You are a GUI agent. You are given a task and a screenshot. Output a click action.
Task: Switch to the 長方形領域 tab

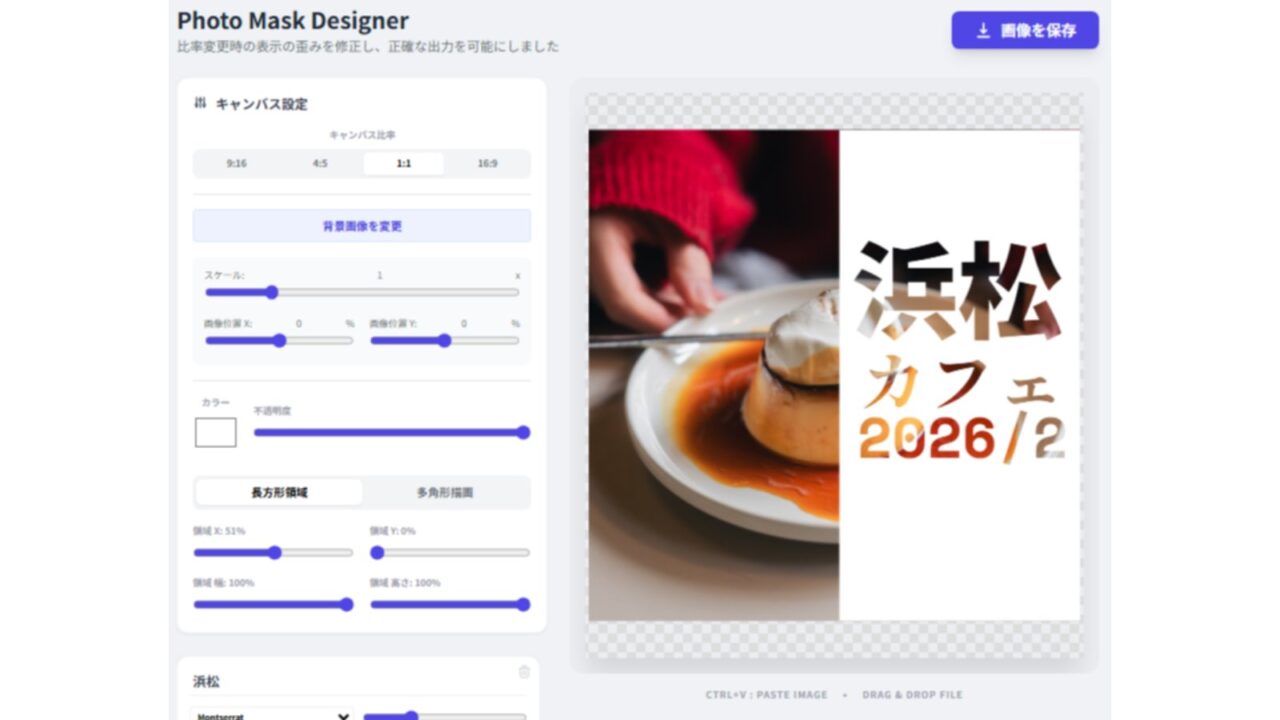pos(279,492)
